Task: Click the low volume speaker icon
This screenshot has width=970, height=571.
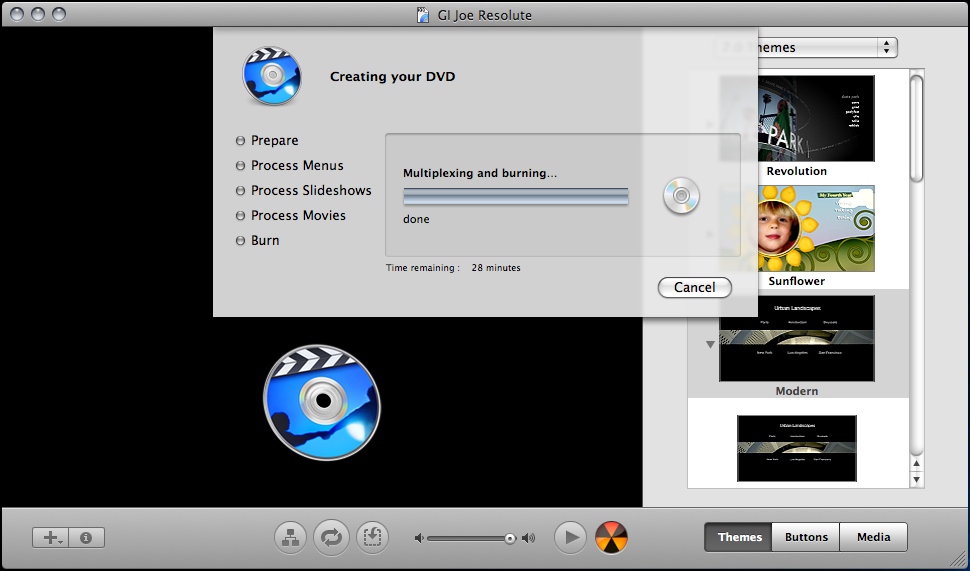Action: click(419, 538)
